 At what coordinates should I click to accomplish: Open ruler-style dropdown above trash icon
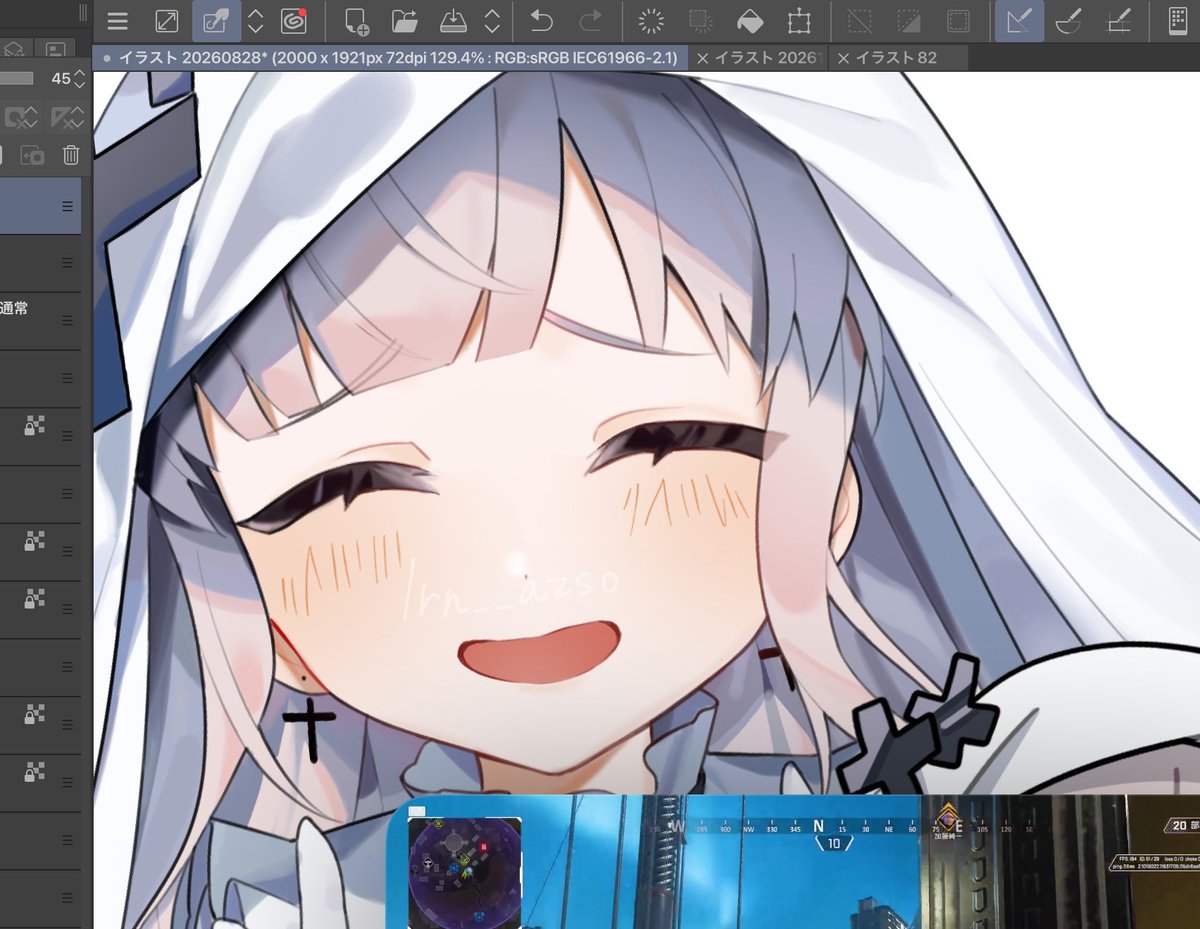(66, 118)
